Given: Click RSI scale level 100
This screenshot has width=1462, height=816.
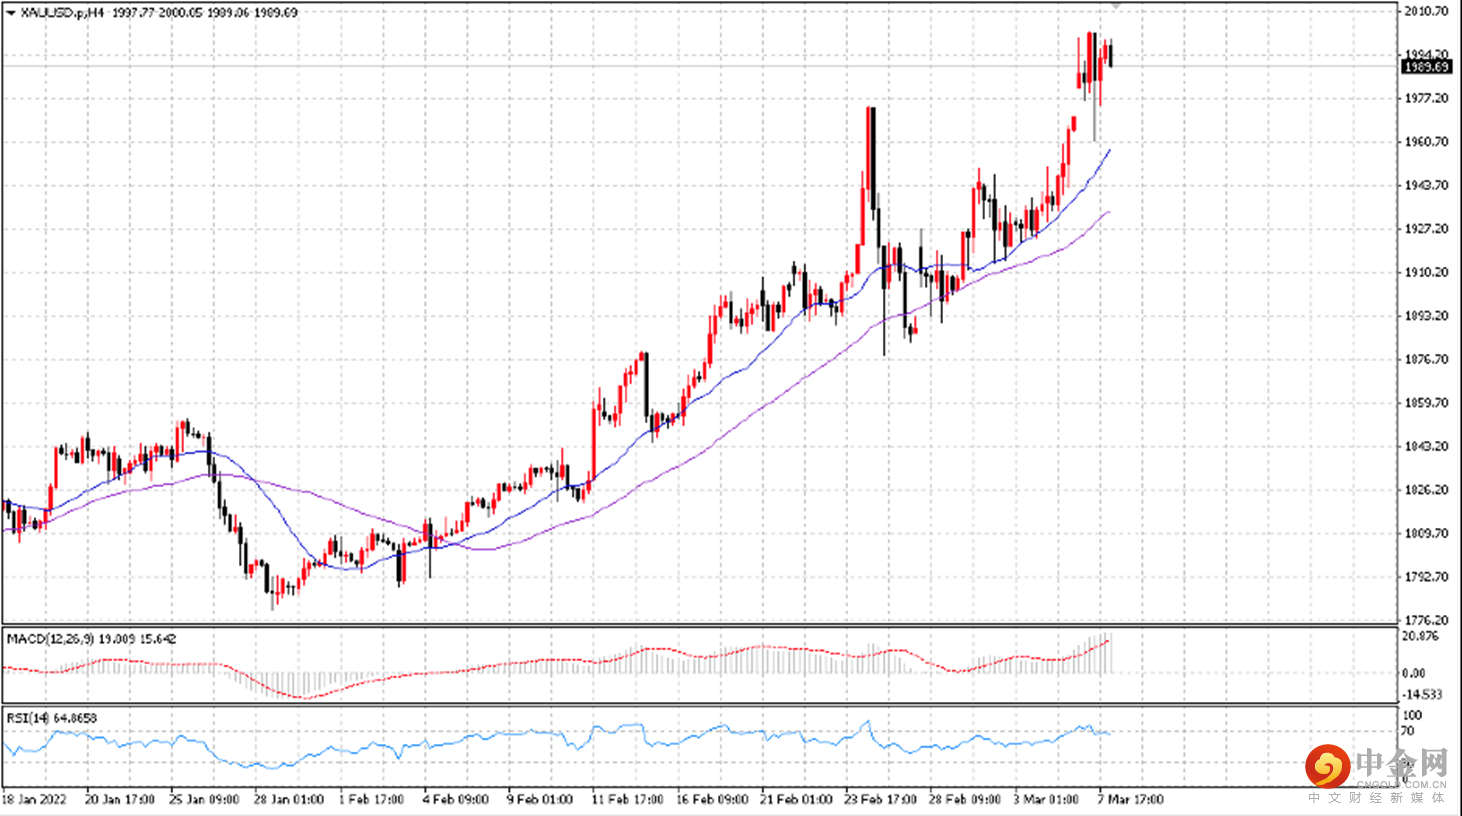Looking at the screenshot, I should click(1412, 715).
